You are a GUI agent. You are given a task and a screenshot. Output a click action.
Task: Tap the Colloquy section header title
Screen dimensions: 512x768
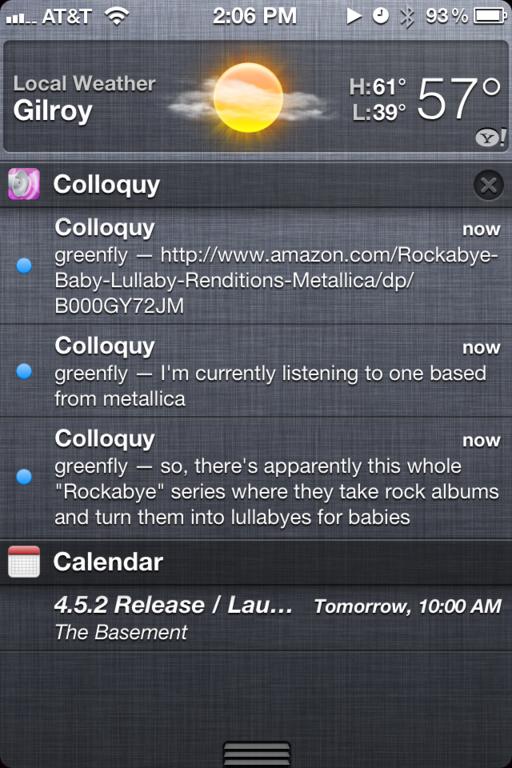point(106,185)
